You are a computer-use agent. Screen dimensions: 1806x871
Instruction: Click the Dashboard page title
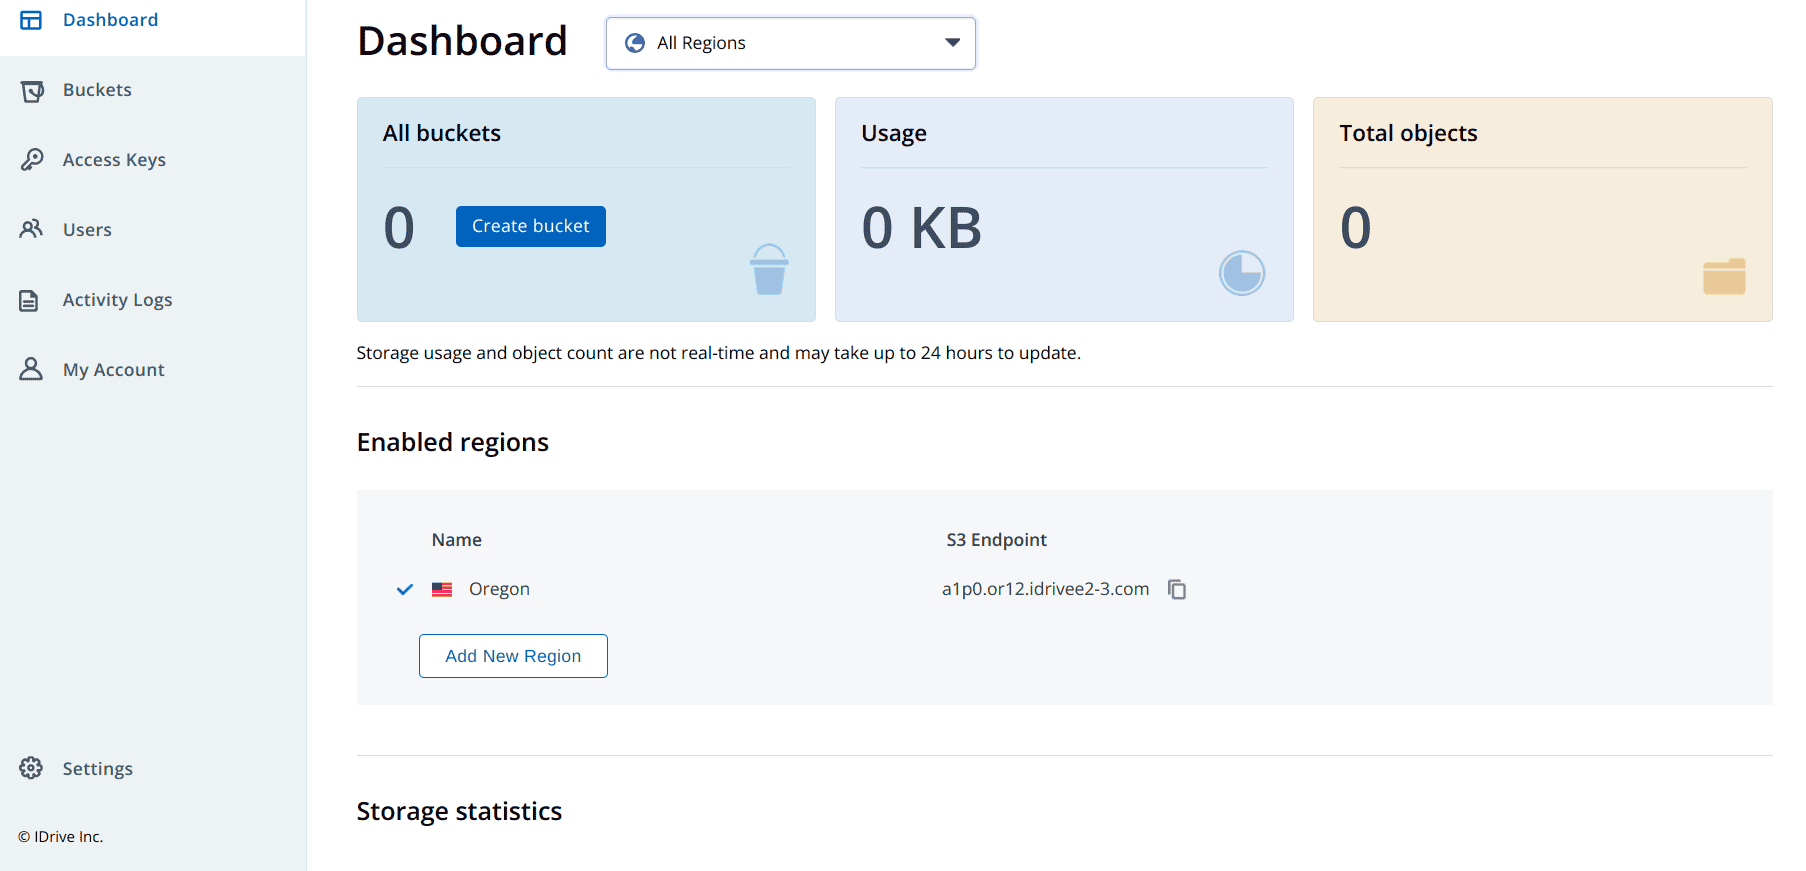(462, 41)
